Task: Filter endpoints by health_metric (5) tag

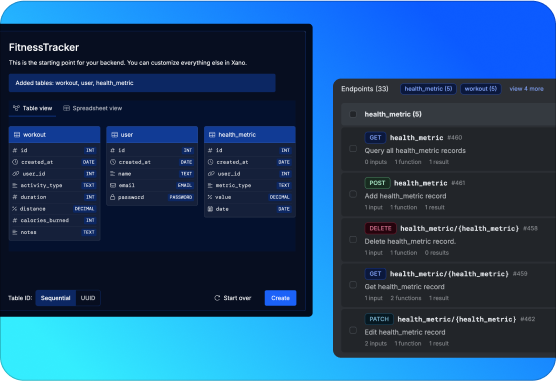Action: pos(428,89)
